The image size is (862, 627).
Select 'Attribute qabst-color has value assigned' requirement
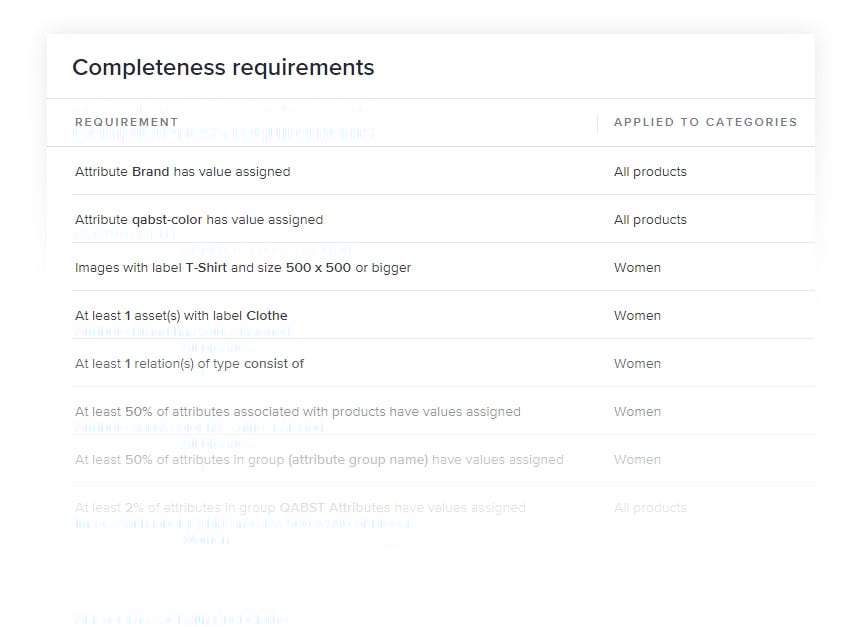coord(199,220)
